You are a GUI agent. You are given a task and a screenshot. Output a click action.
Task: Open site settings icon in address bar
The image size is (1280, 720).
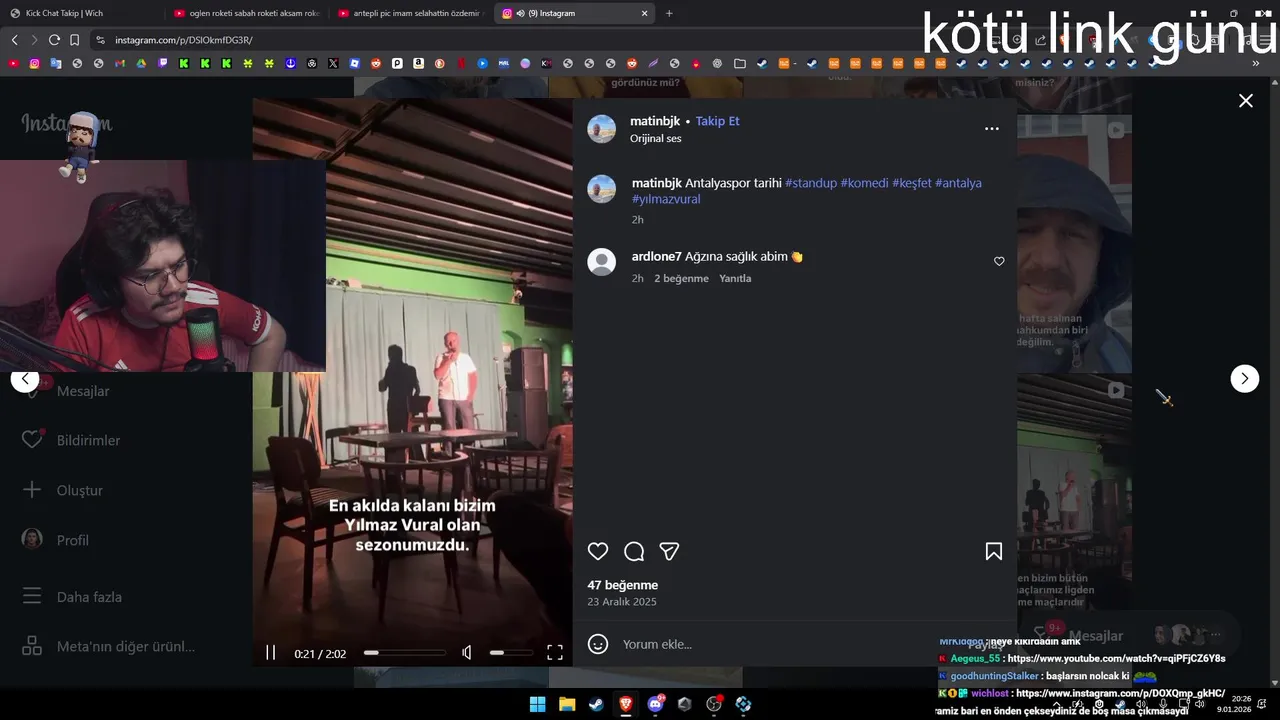(x=100, y=40)
